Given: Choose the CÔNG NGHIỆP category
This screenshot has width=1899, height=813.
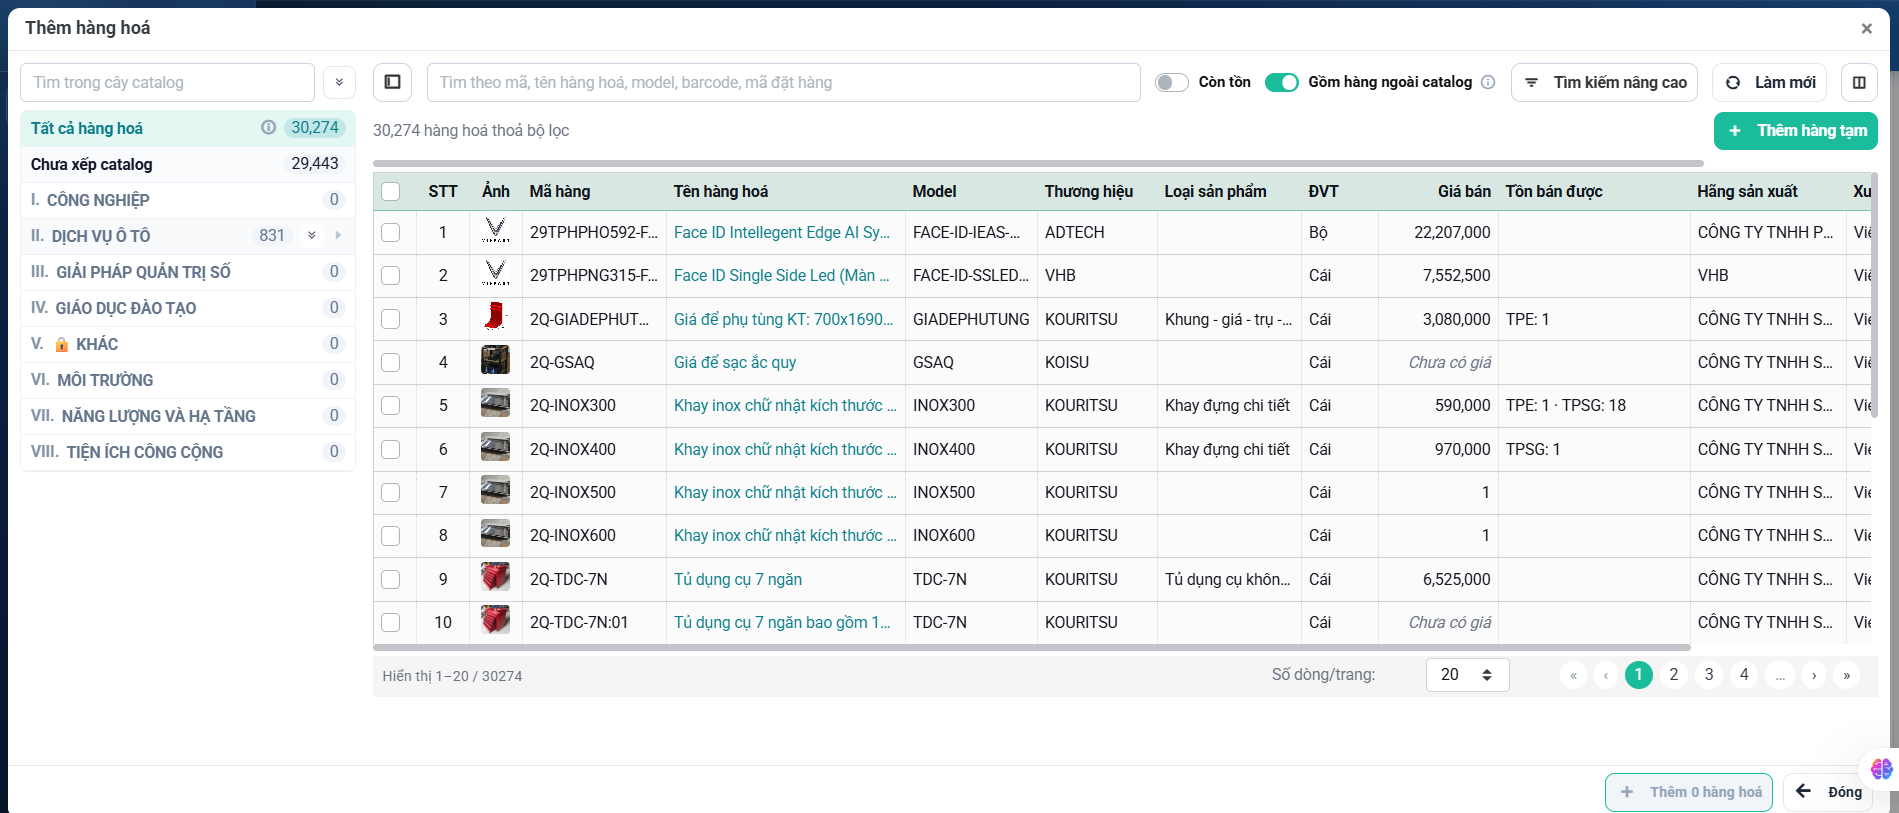Looking at the screenshot, I should pyautogui.click(x=188, y=200).
